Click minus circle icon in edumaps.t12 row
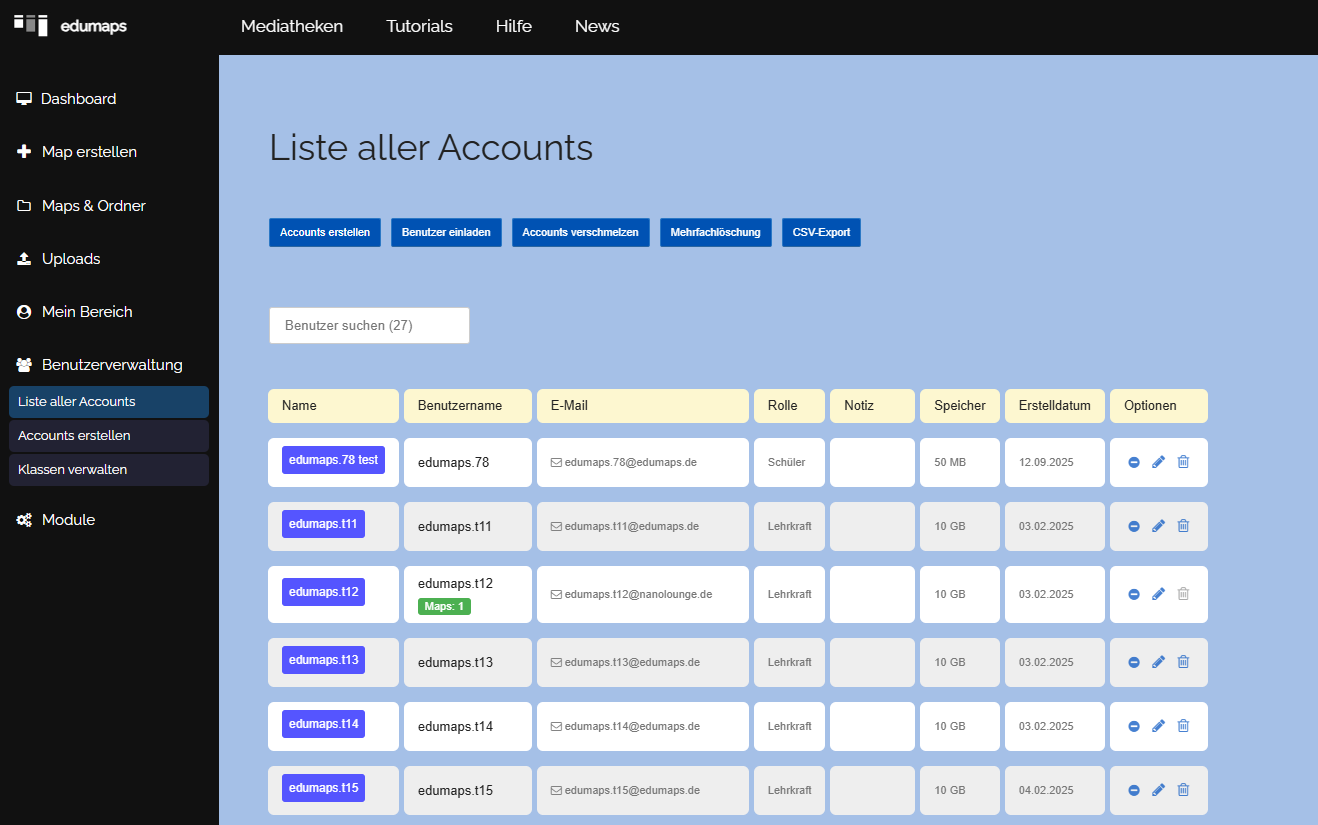Image resolution: width=1318 pixels, height=825 pixels. tap(1134, 594)
